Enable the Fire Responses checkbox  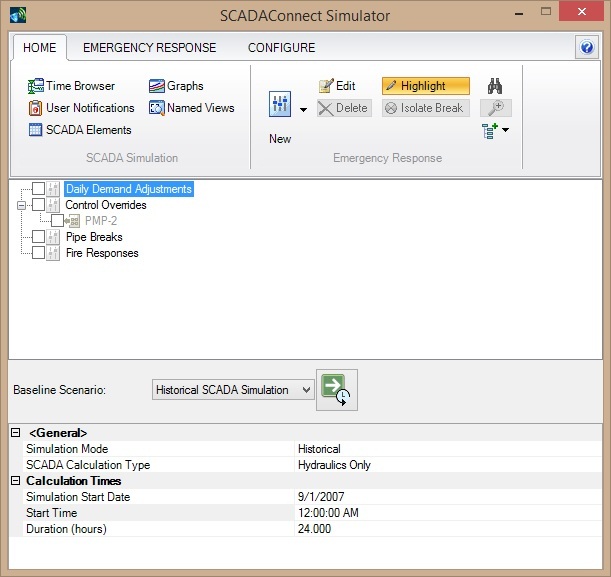(38, 253)
